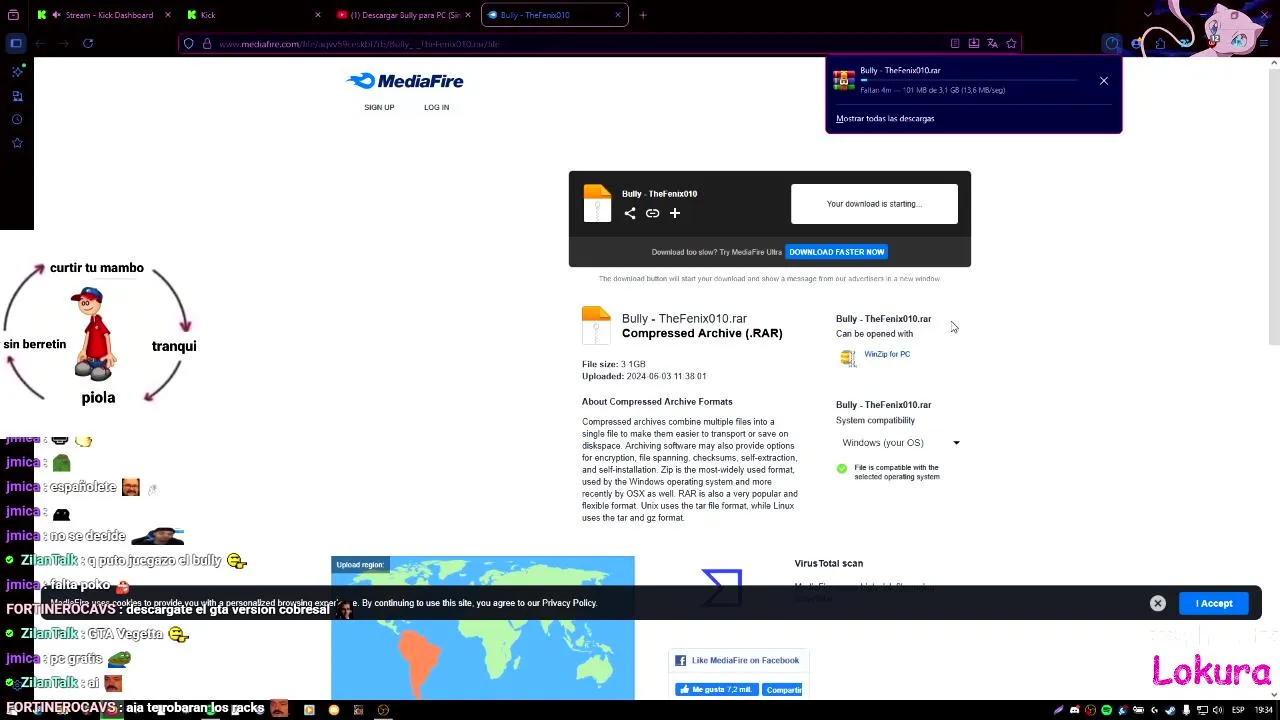Image resolution: width=1280 pixels, height=720 pixels.
Task: Close the Bully - TheFenix010 tab
Action: pos(618,15)
